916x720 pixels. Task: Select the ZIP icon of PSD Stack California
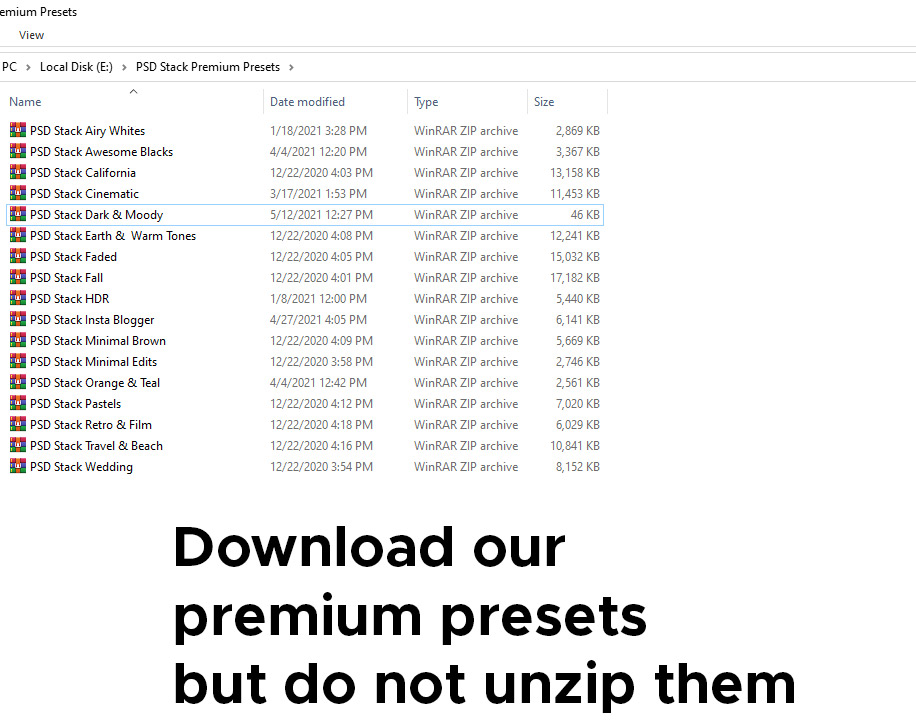click(18, 172)
